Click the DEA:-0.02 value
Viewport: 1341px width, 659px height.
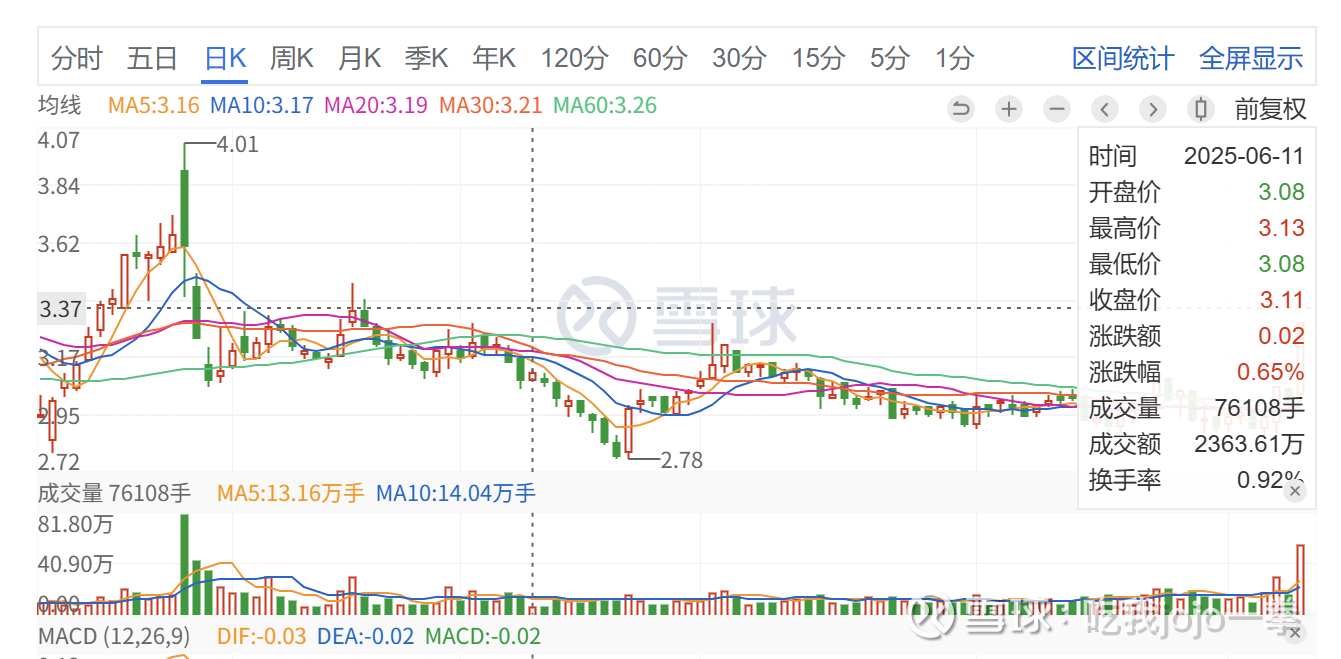[x=365, y=636]
